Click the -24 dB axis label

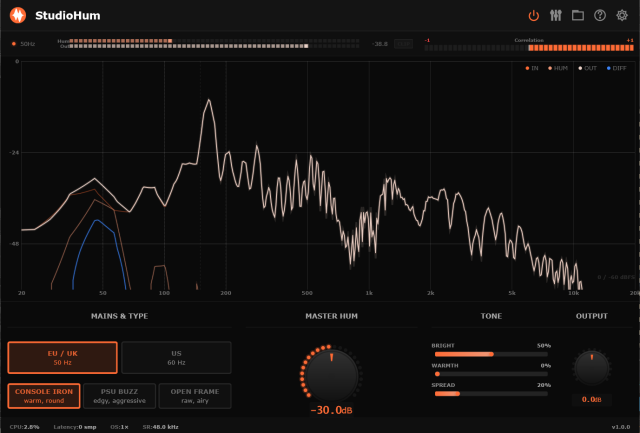(x=13, y=153)
